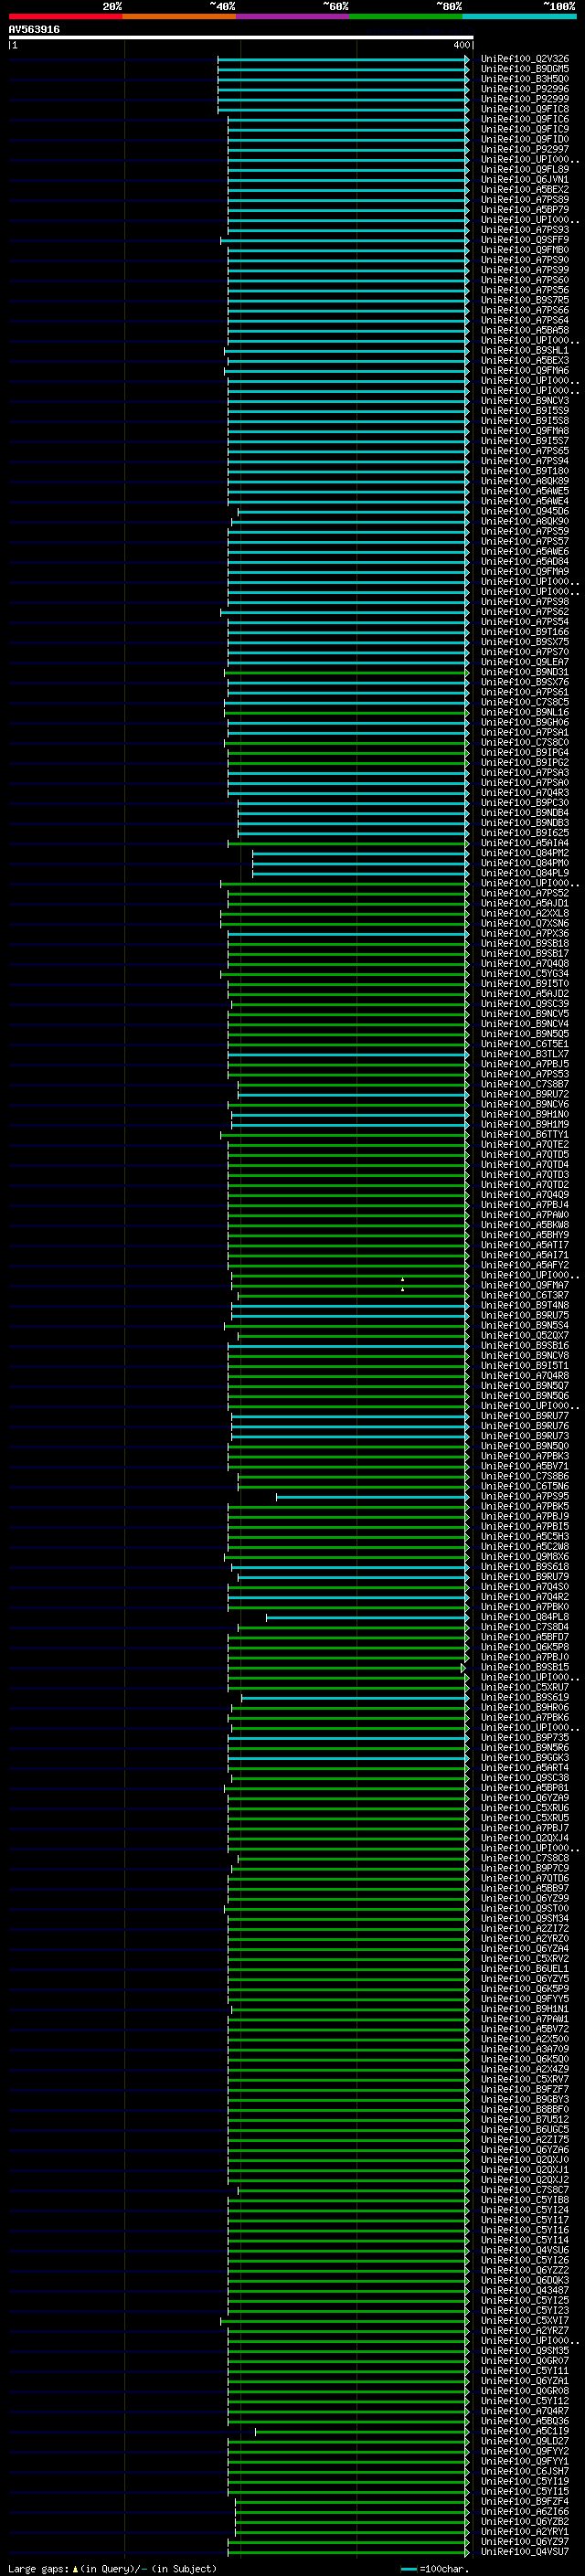Open the UniRef100_Q84PL8 hit name
This screenshot has width=585, height=2576.
(x=525, y=1617)
